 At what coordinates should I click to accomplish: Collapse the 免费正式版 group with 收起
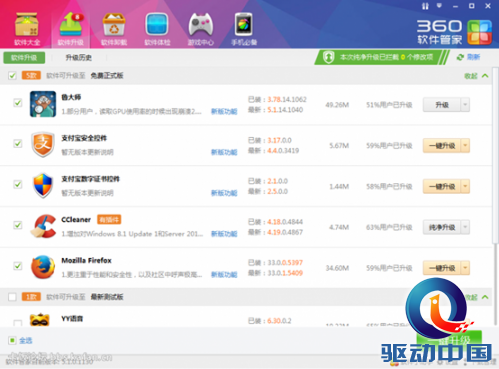click(476, 76)
